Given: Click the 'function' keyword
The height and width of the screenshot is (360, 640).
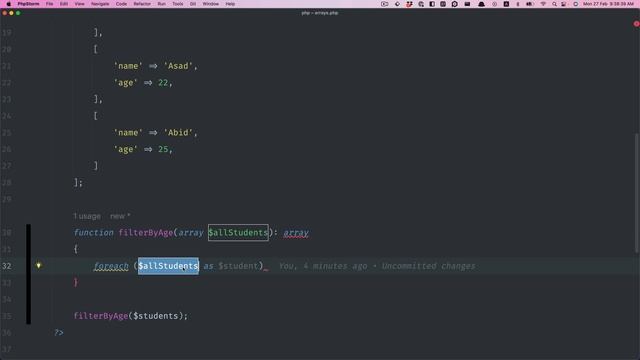Looking at the screenshot, I should pyautogui.click(x=93, y=233).
